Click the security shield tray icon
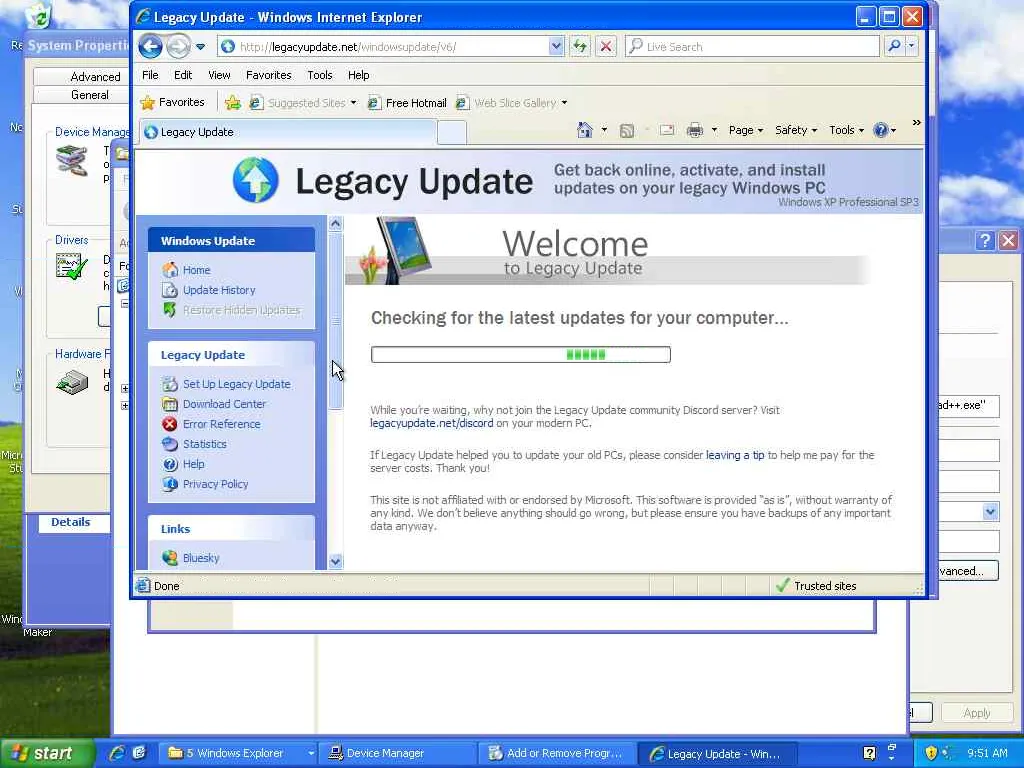Image resolution: width=1024 pixels, height=768 pixels. (x=931, y=753)
